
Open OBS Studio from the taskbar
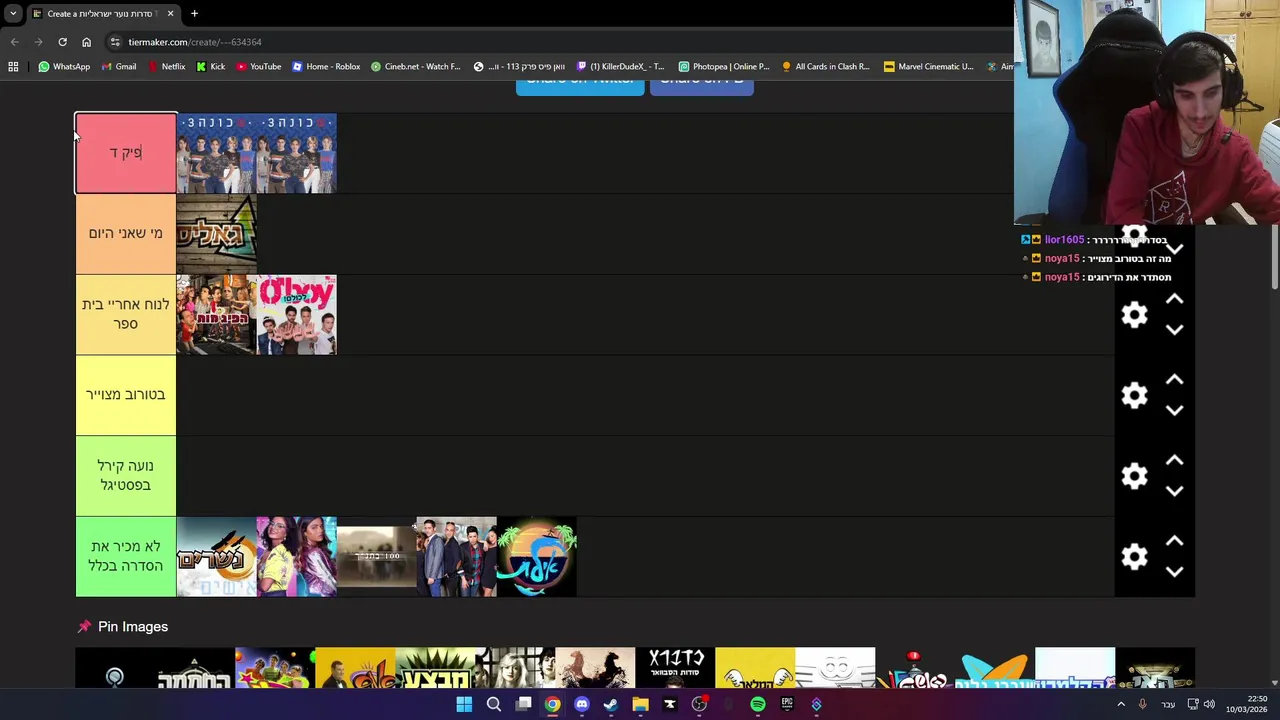(x=699, y=705)
